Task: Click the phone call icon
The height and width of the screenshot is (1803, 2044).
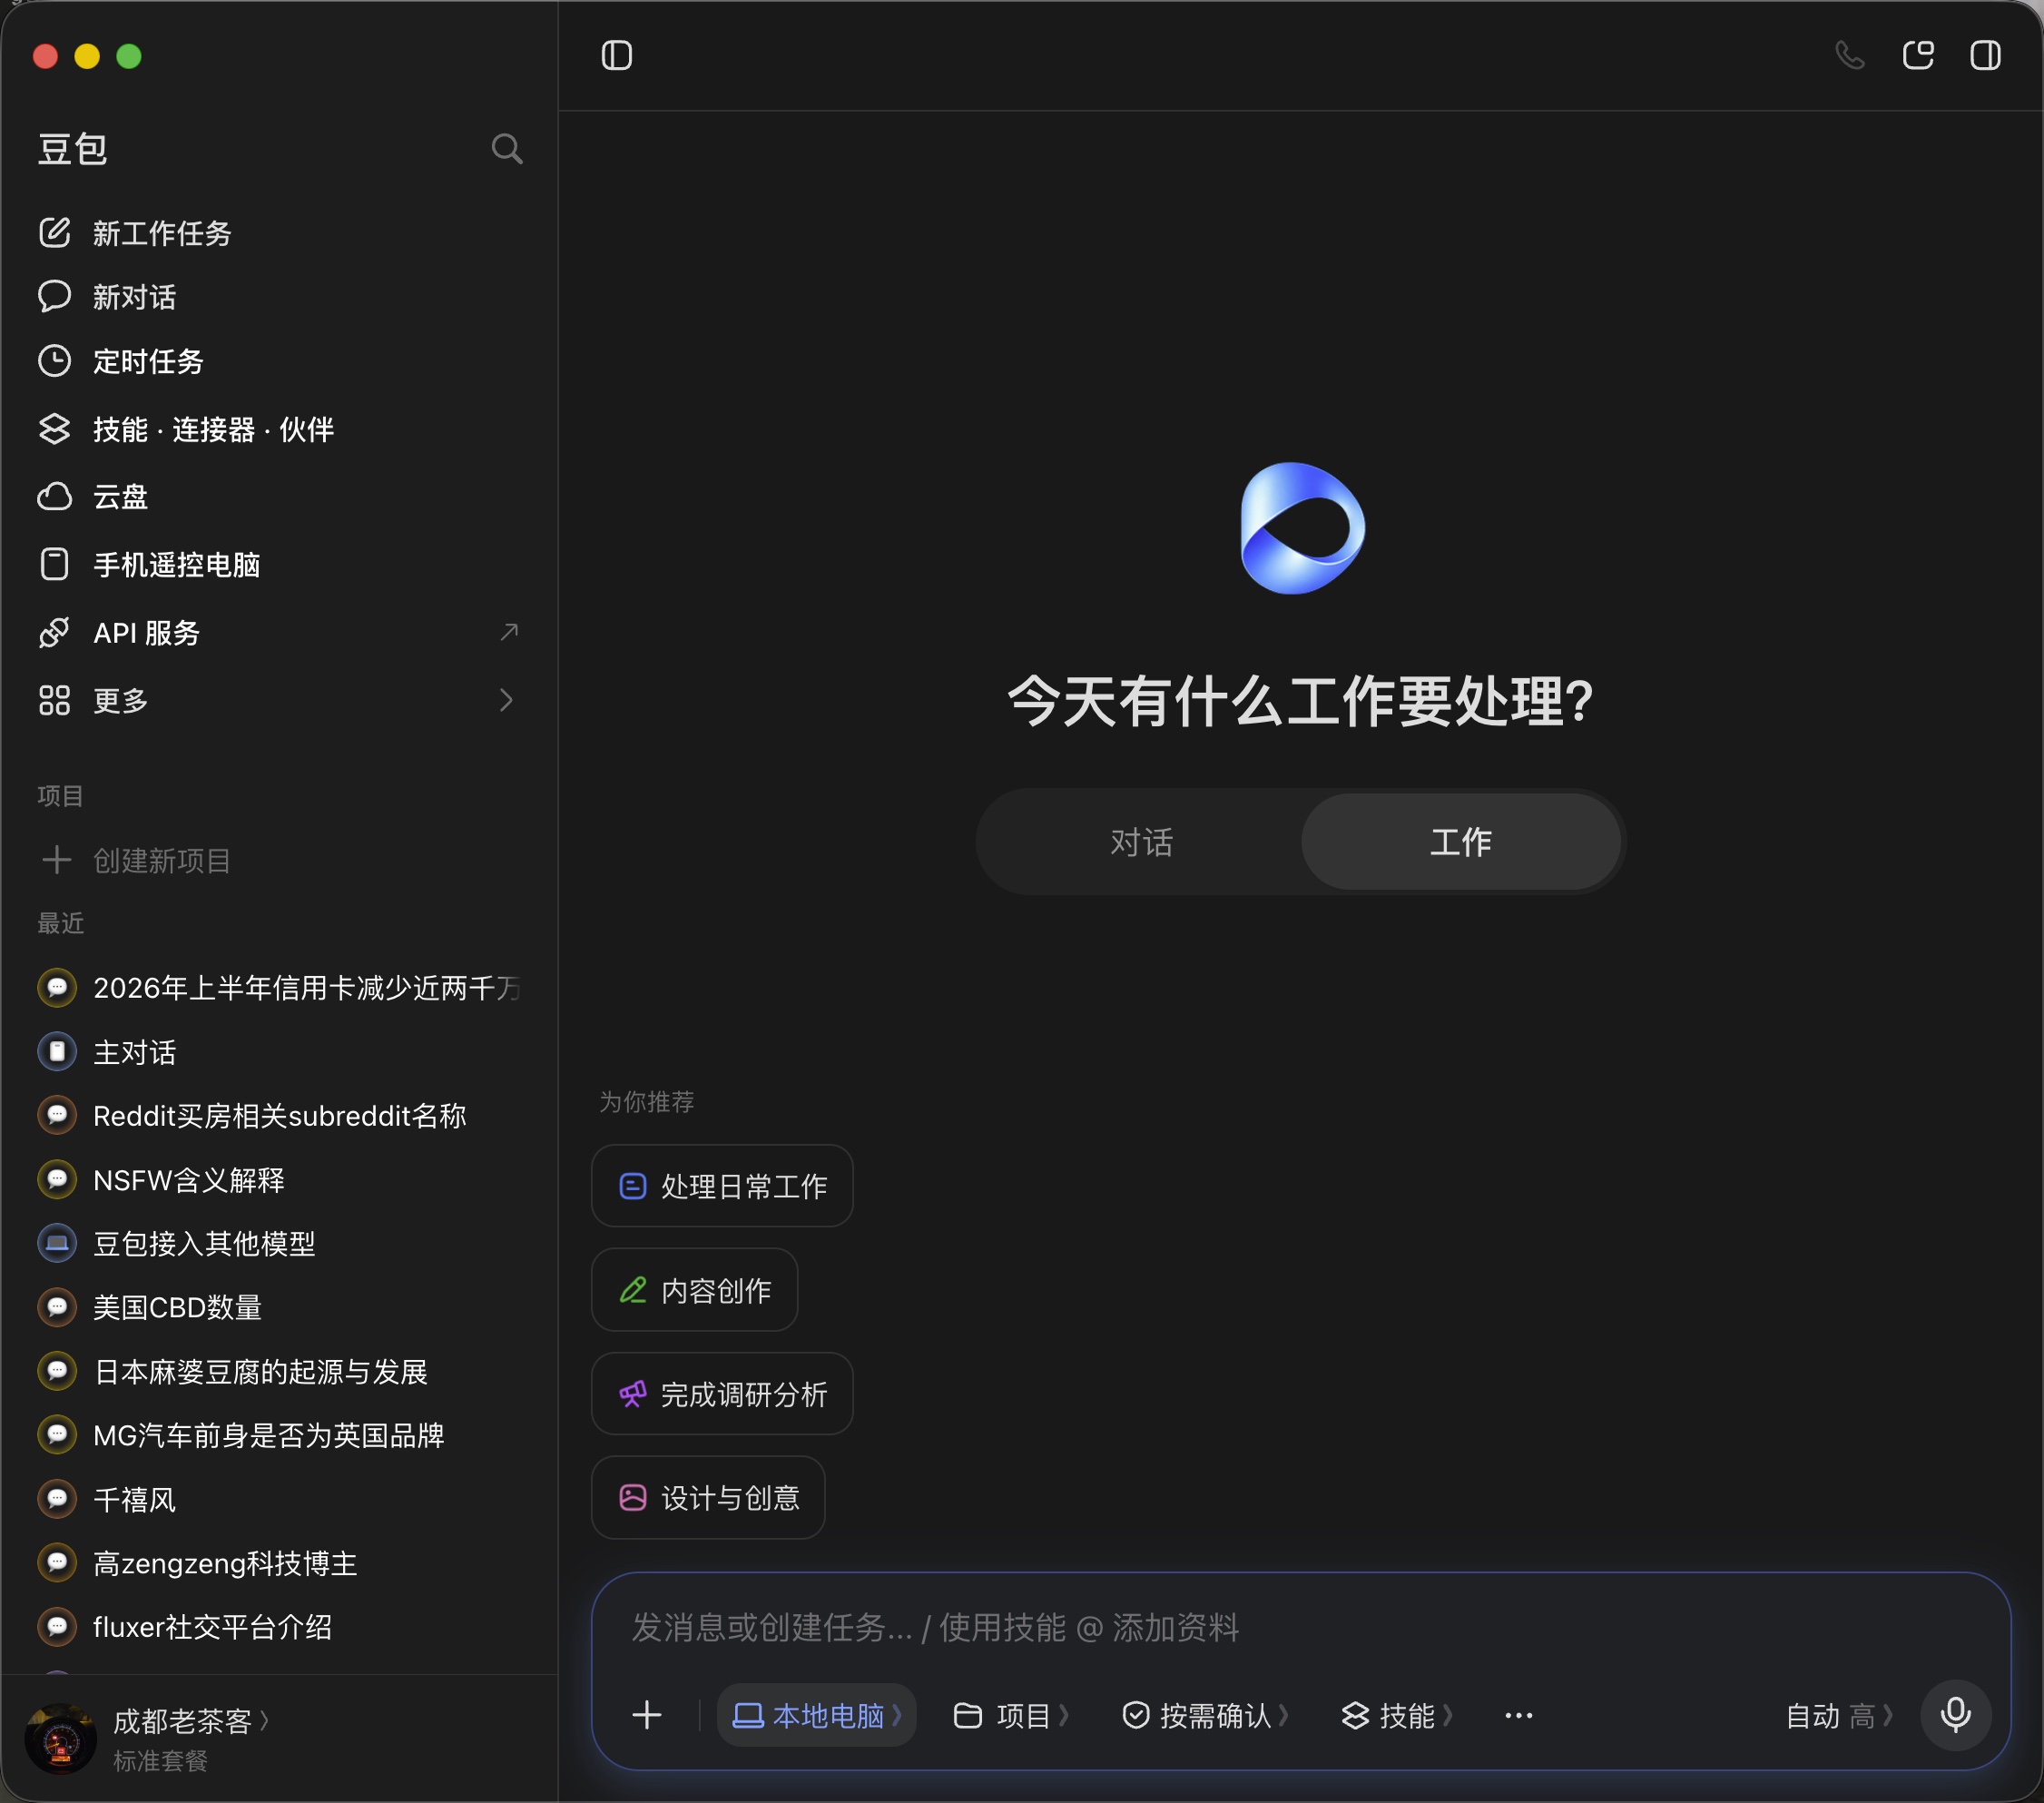Action: [1850, 56]
